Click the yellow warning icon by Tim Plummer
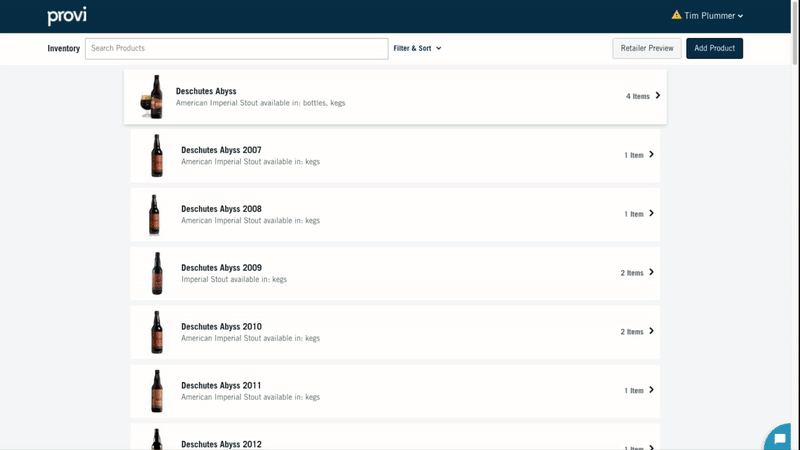800x450 pixels. coord(676,15)
